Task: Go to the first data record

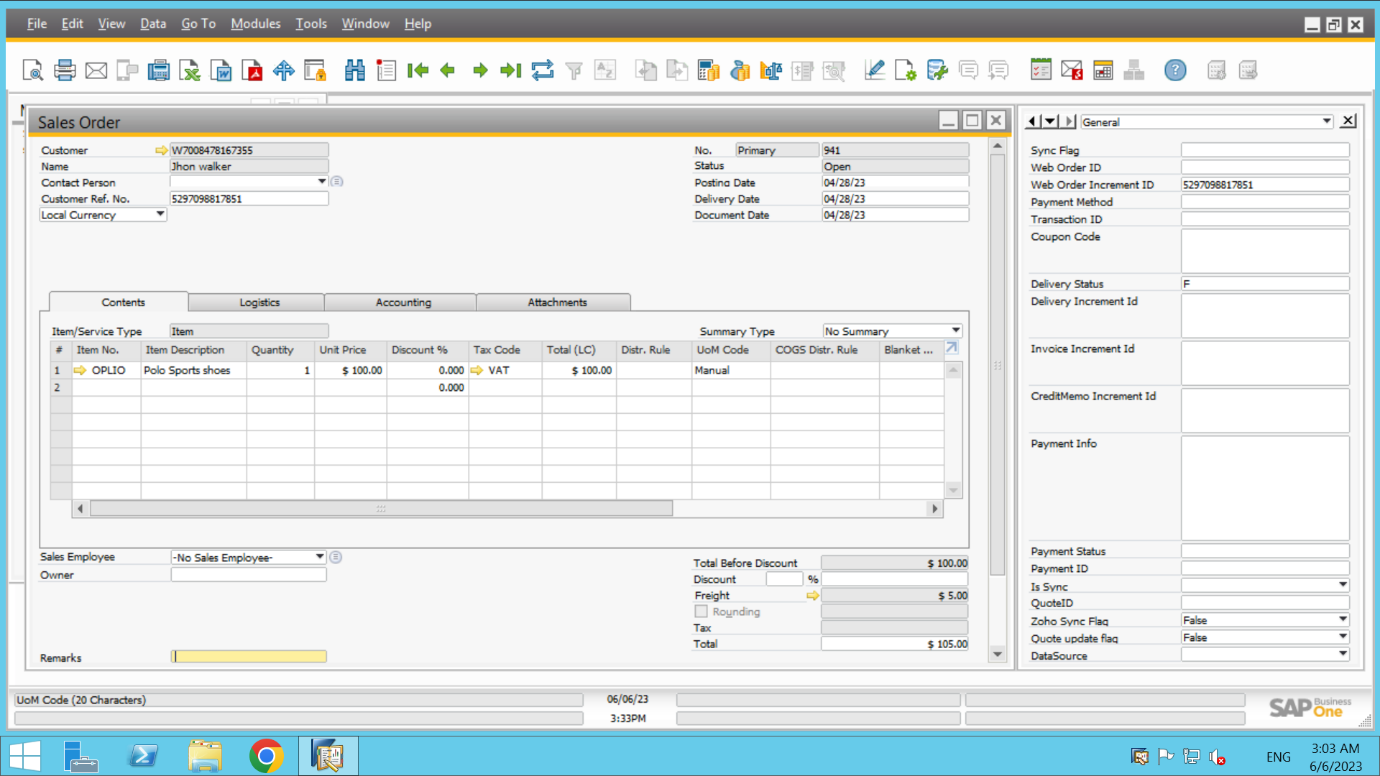Action: [x=418, y=70]
